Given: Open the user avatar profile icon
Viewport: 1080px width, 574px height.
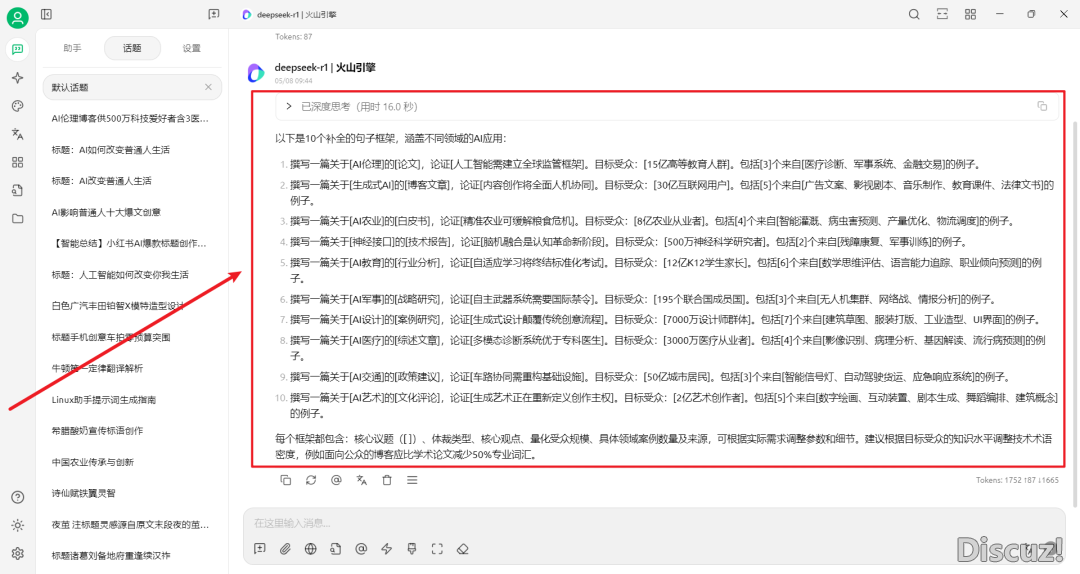Looking at the screenshot, I should point(17,17).
